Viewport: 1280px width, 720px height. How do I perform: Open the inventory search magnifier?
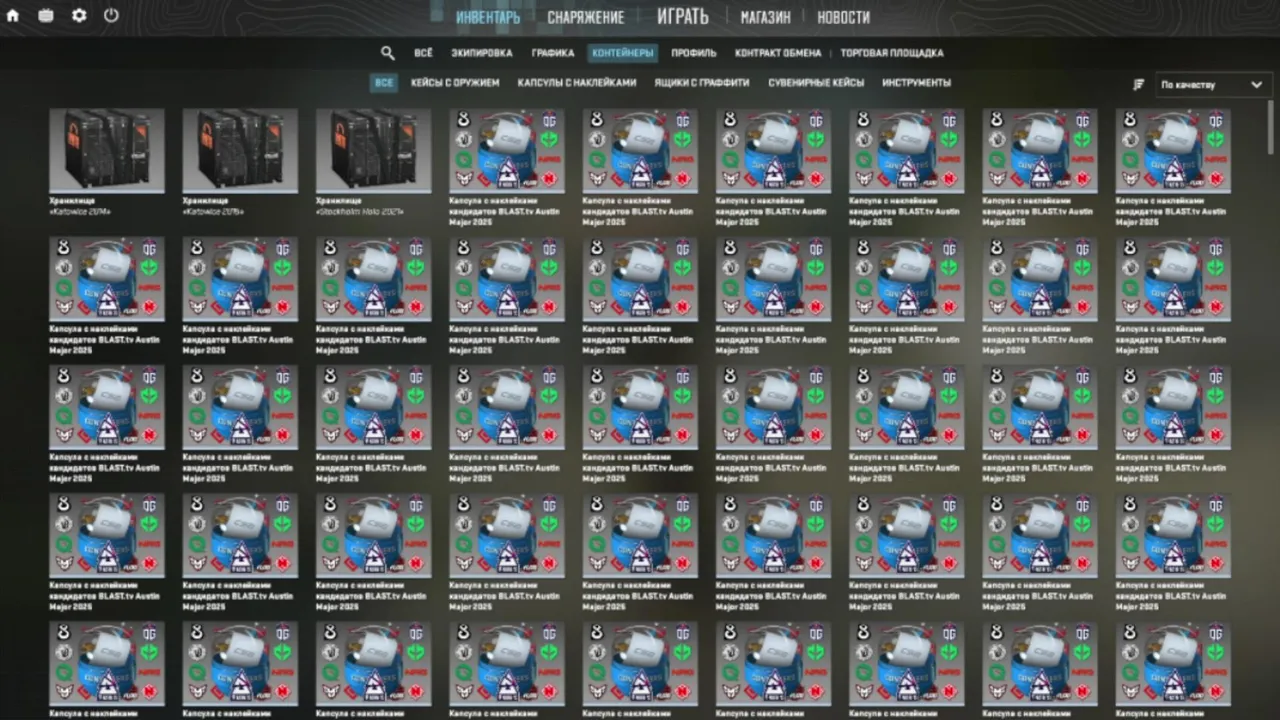[x=388, y=53]
